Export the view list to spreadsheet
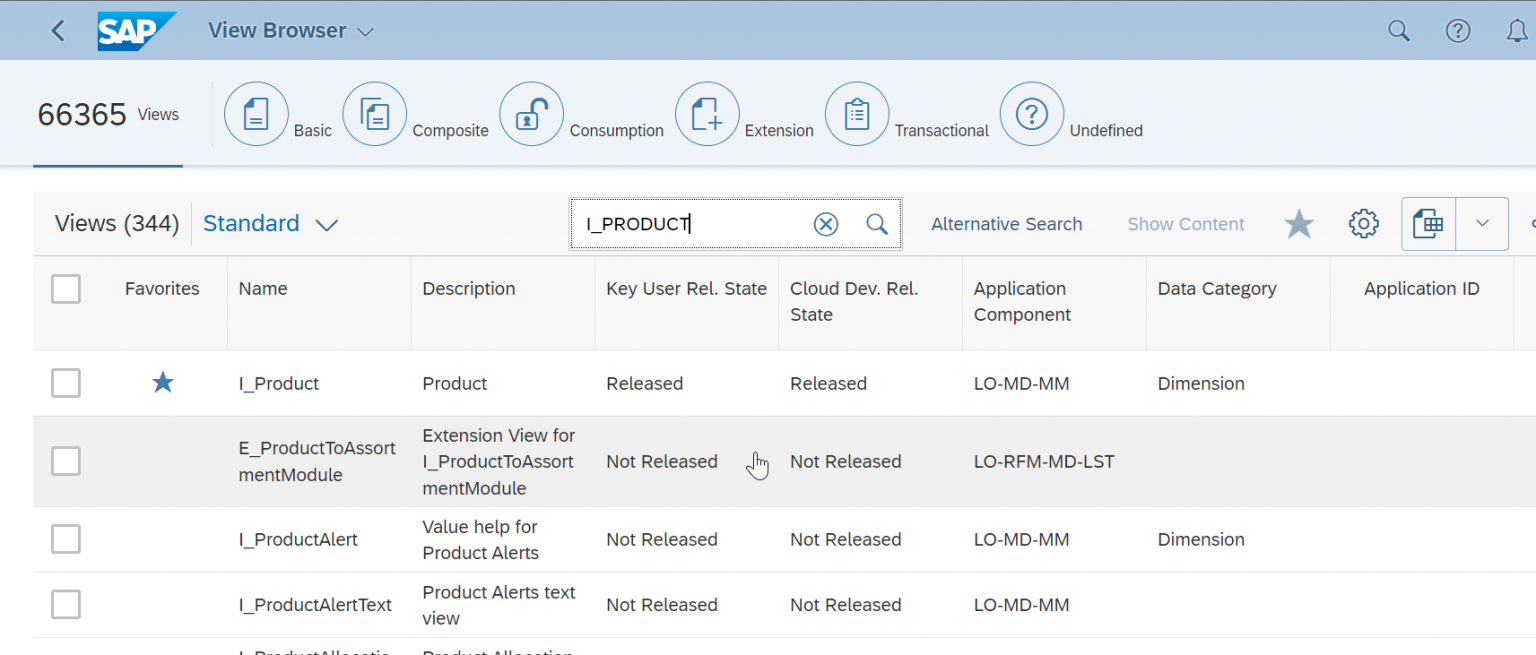Image resolution: width=1536 pixels, height=655 pixels. click(1428, 223)
